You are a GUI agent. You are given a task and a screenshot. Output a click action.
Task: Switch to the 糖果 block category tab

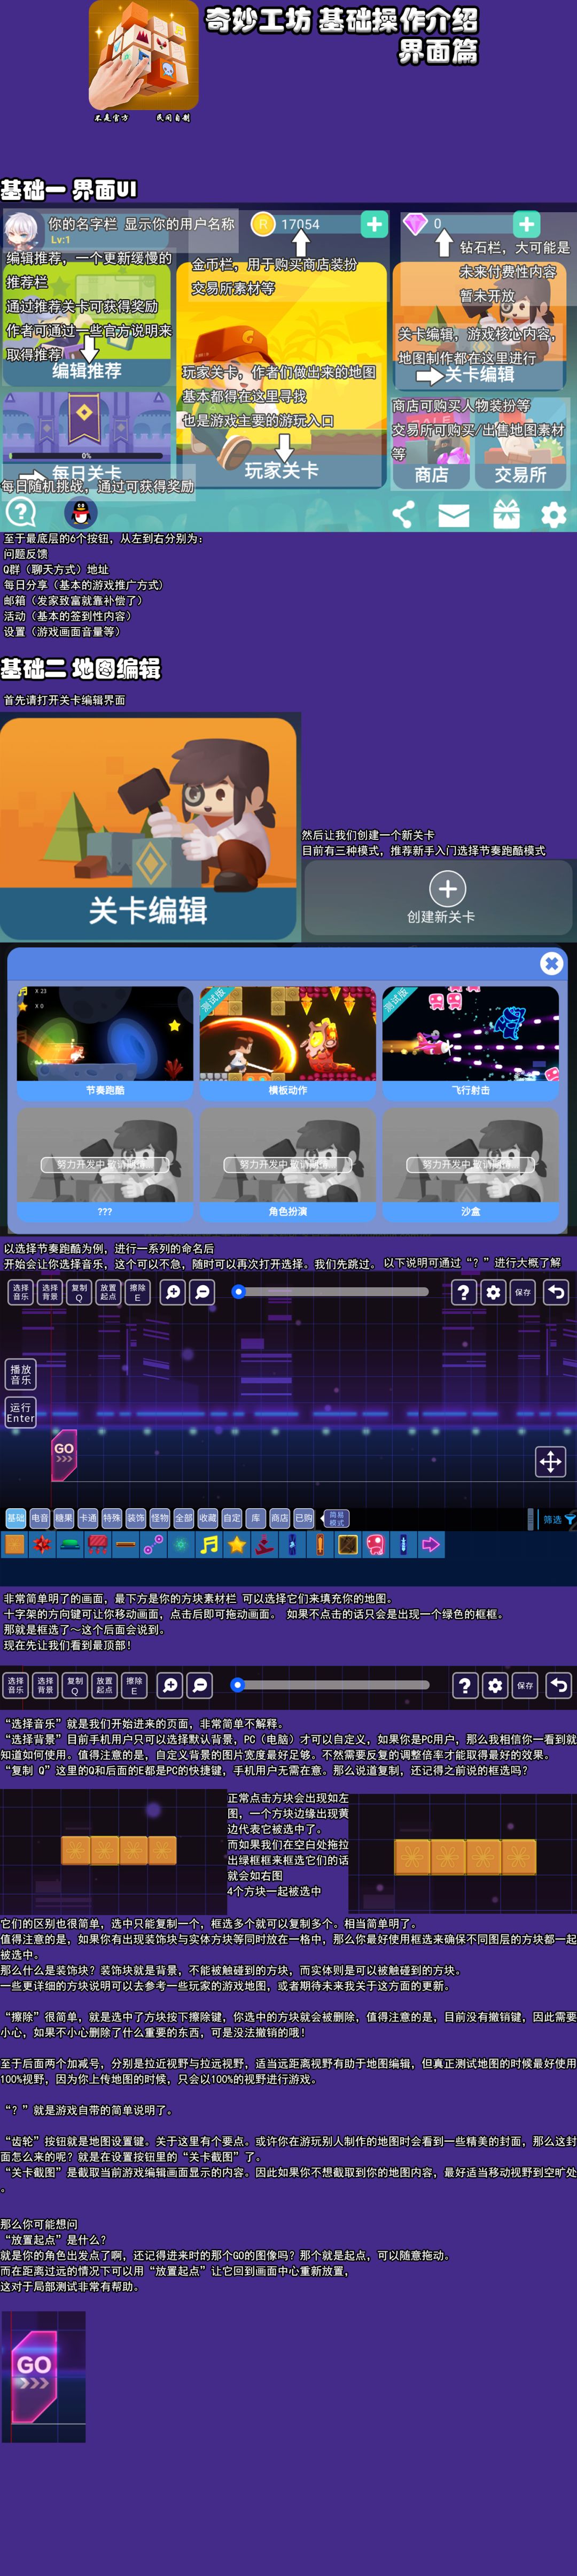[63, 1518]
